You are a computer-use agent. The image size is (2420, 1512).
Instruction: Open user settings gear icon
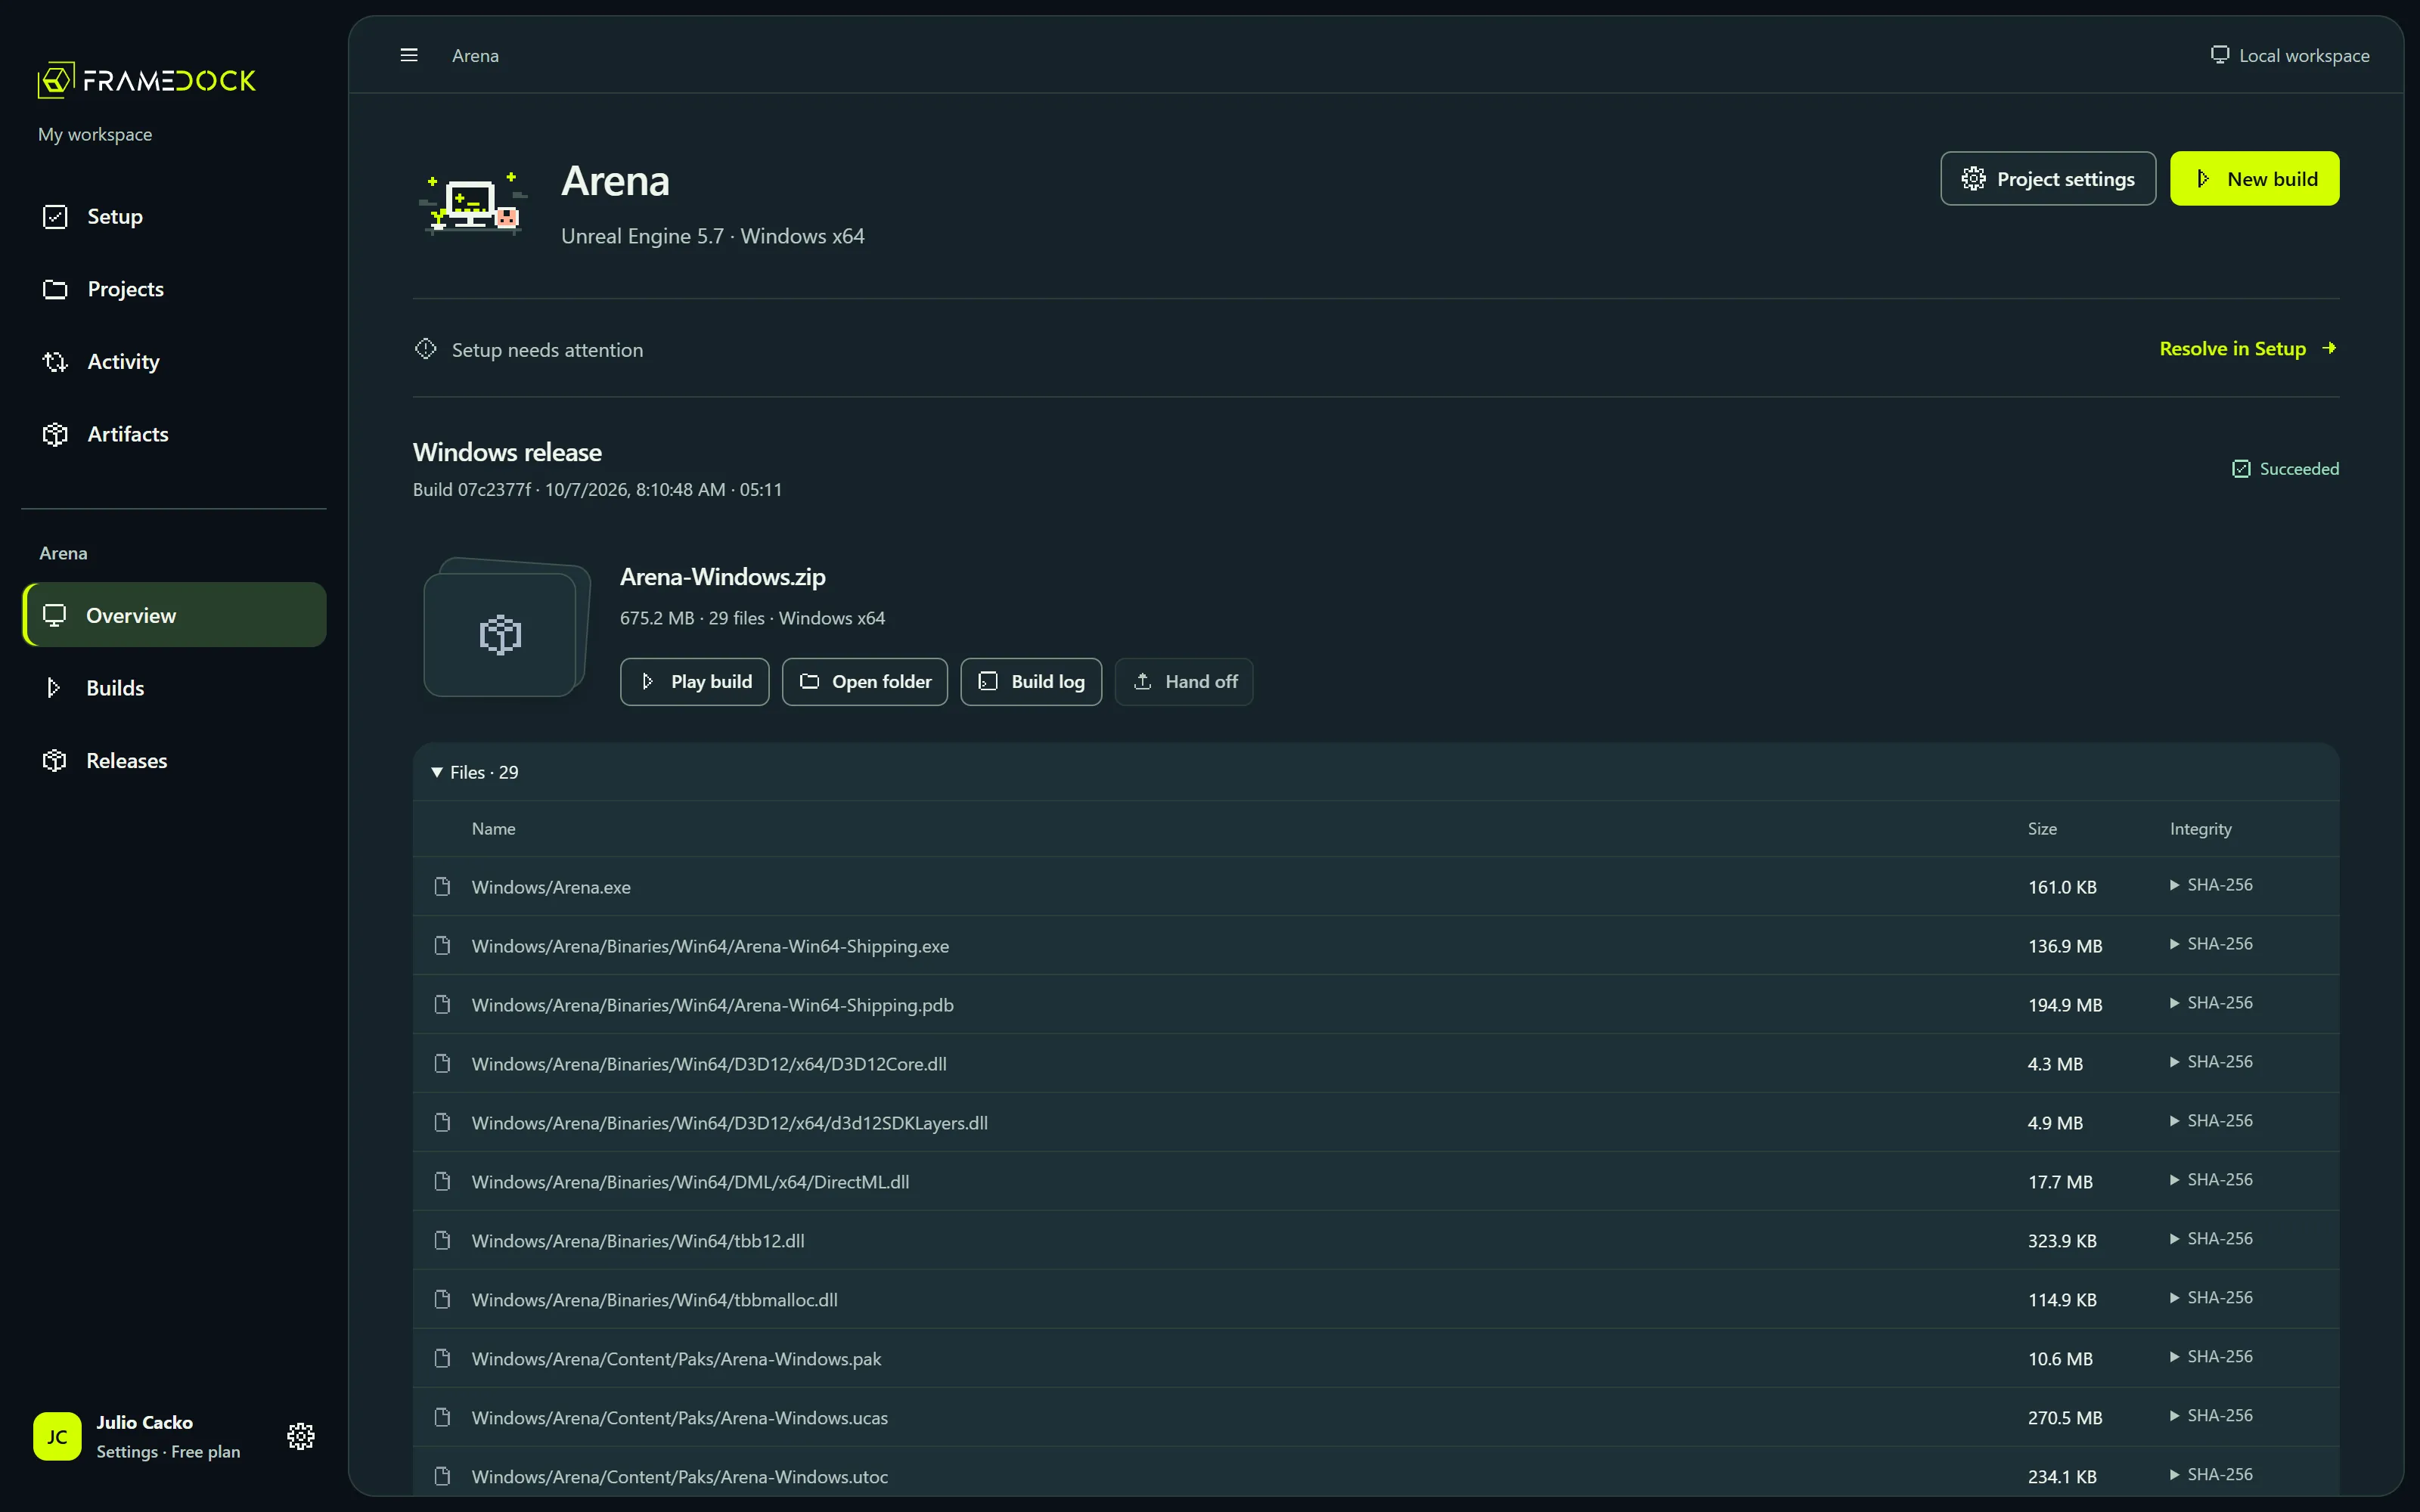301,1436
